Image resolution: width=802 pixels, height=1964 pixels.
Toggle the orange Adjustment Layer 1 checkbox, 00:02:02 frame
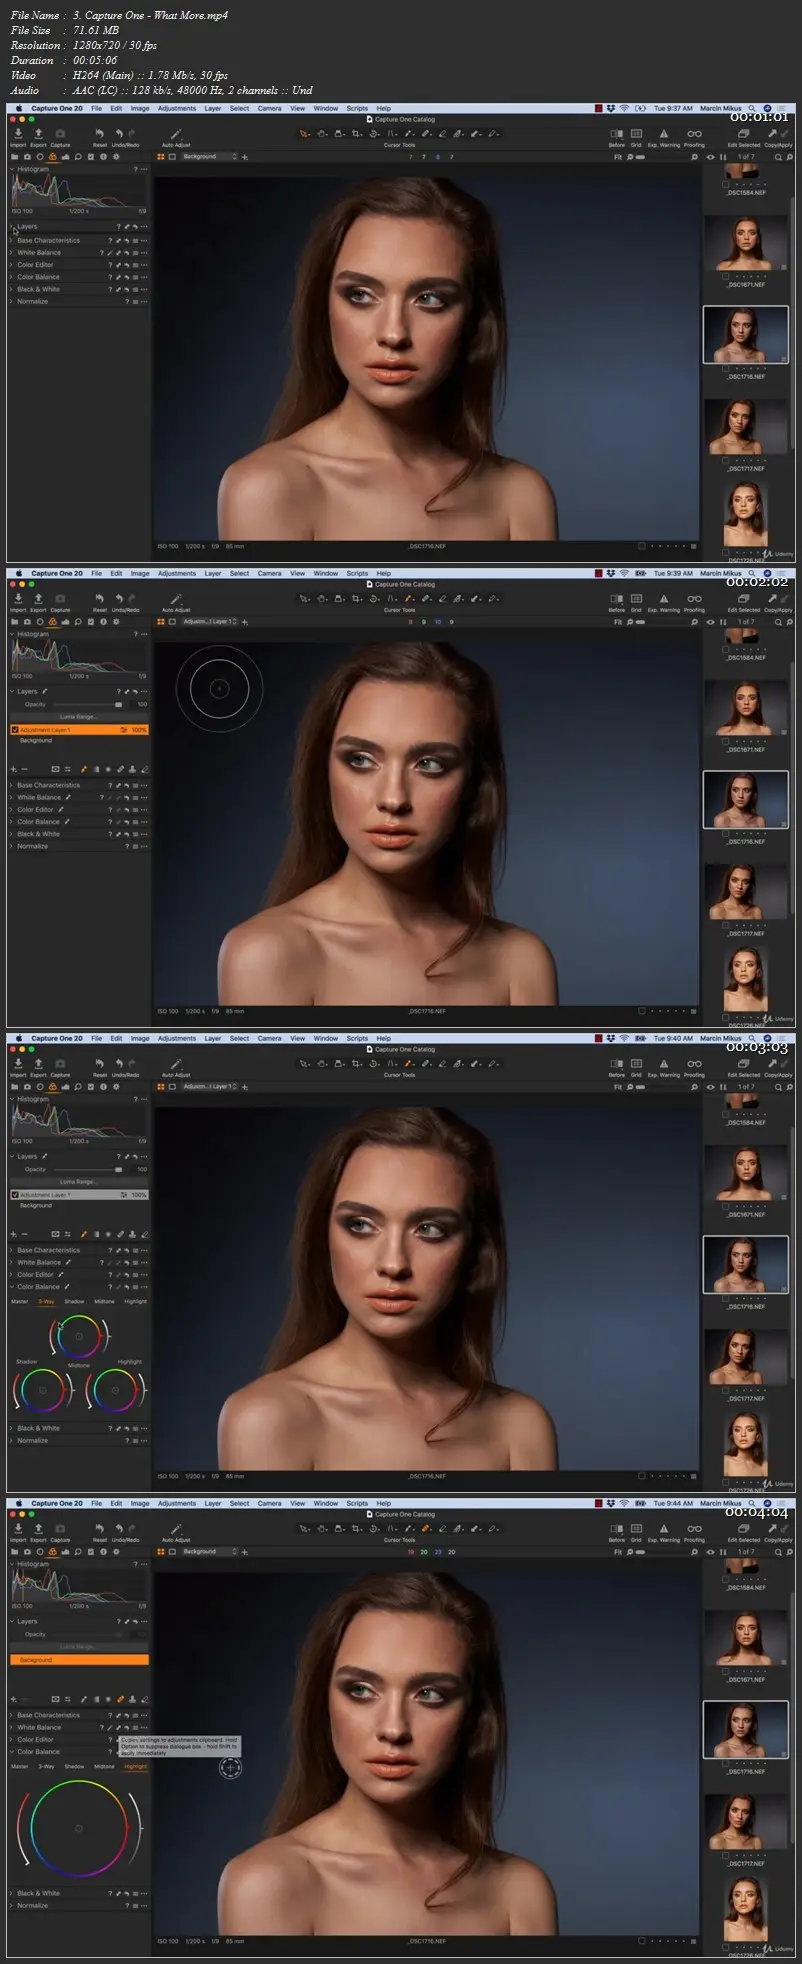pos(15,730)
